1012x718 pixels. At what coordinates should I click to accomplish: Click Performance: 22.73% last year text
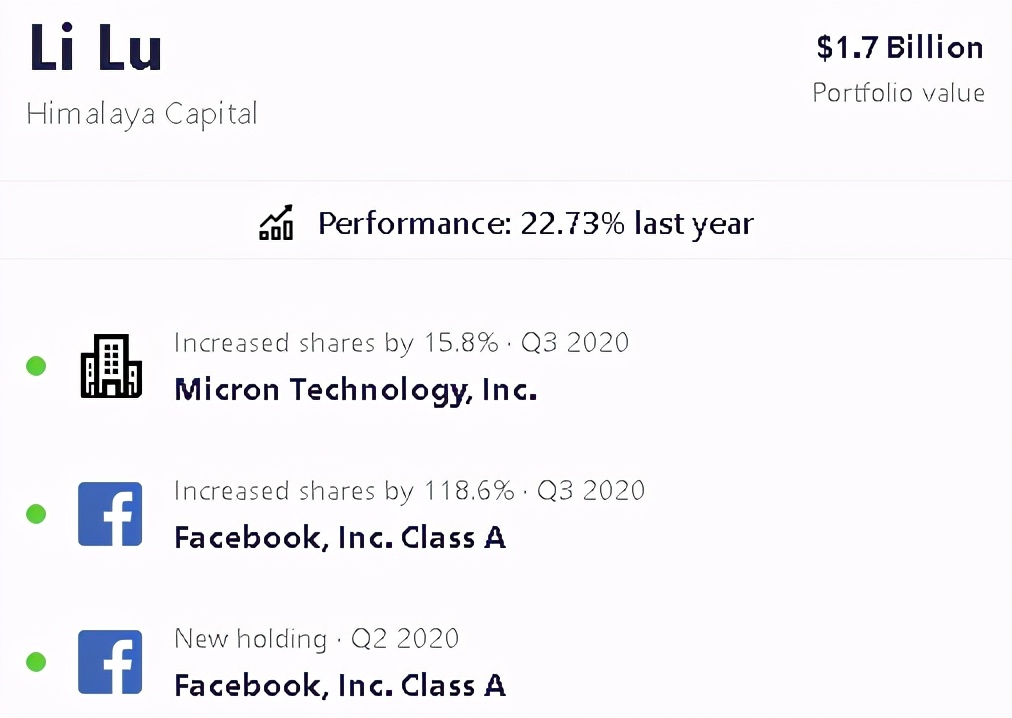[x=535, y=223]
